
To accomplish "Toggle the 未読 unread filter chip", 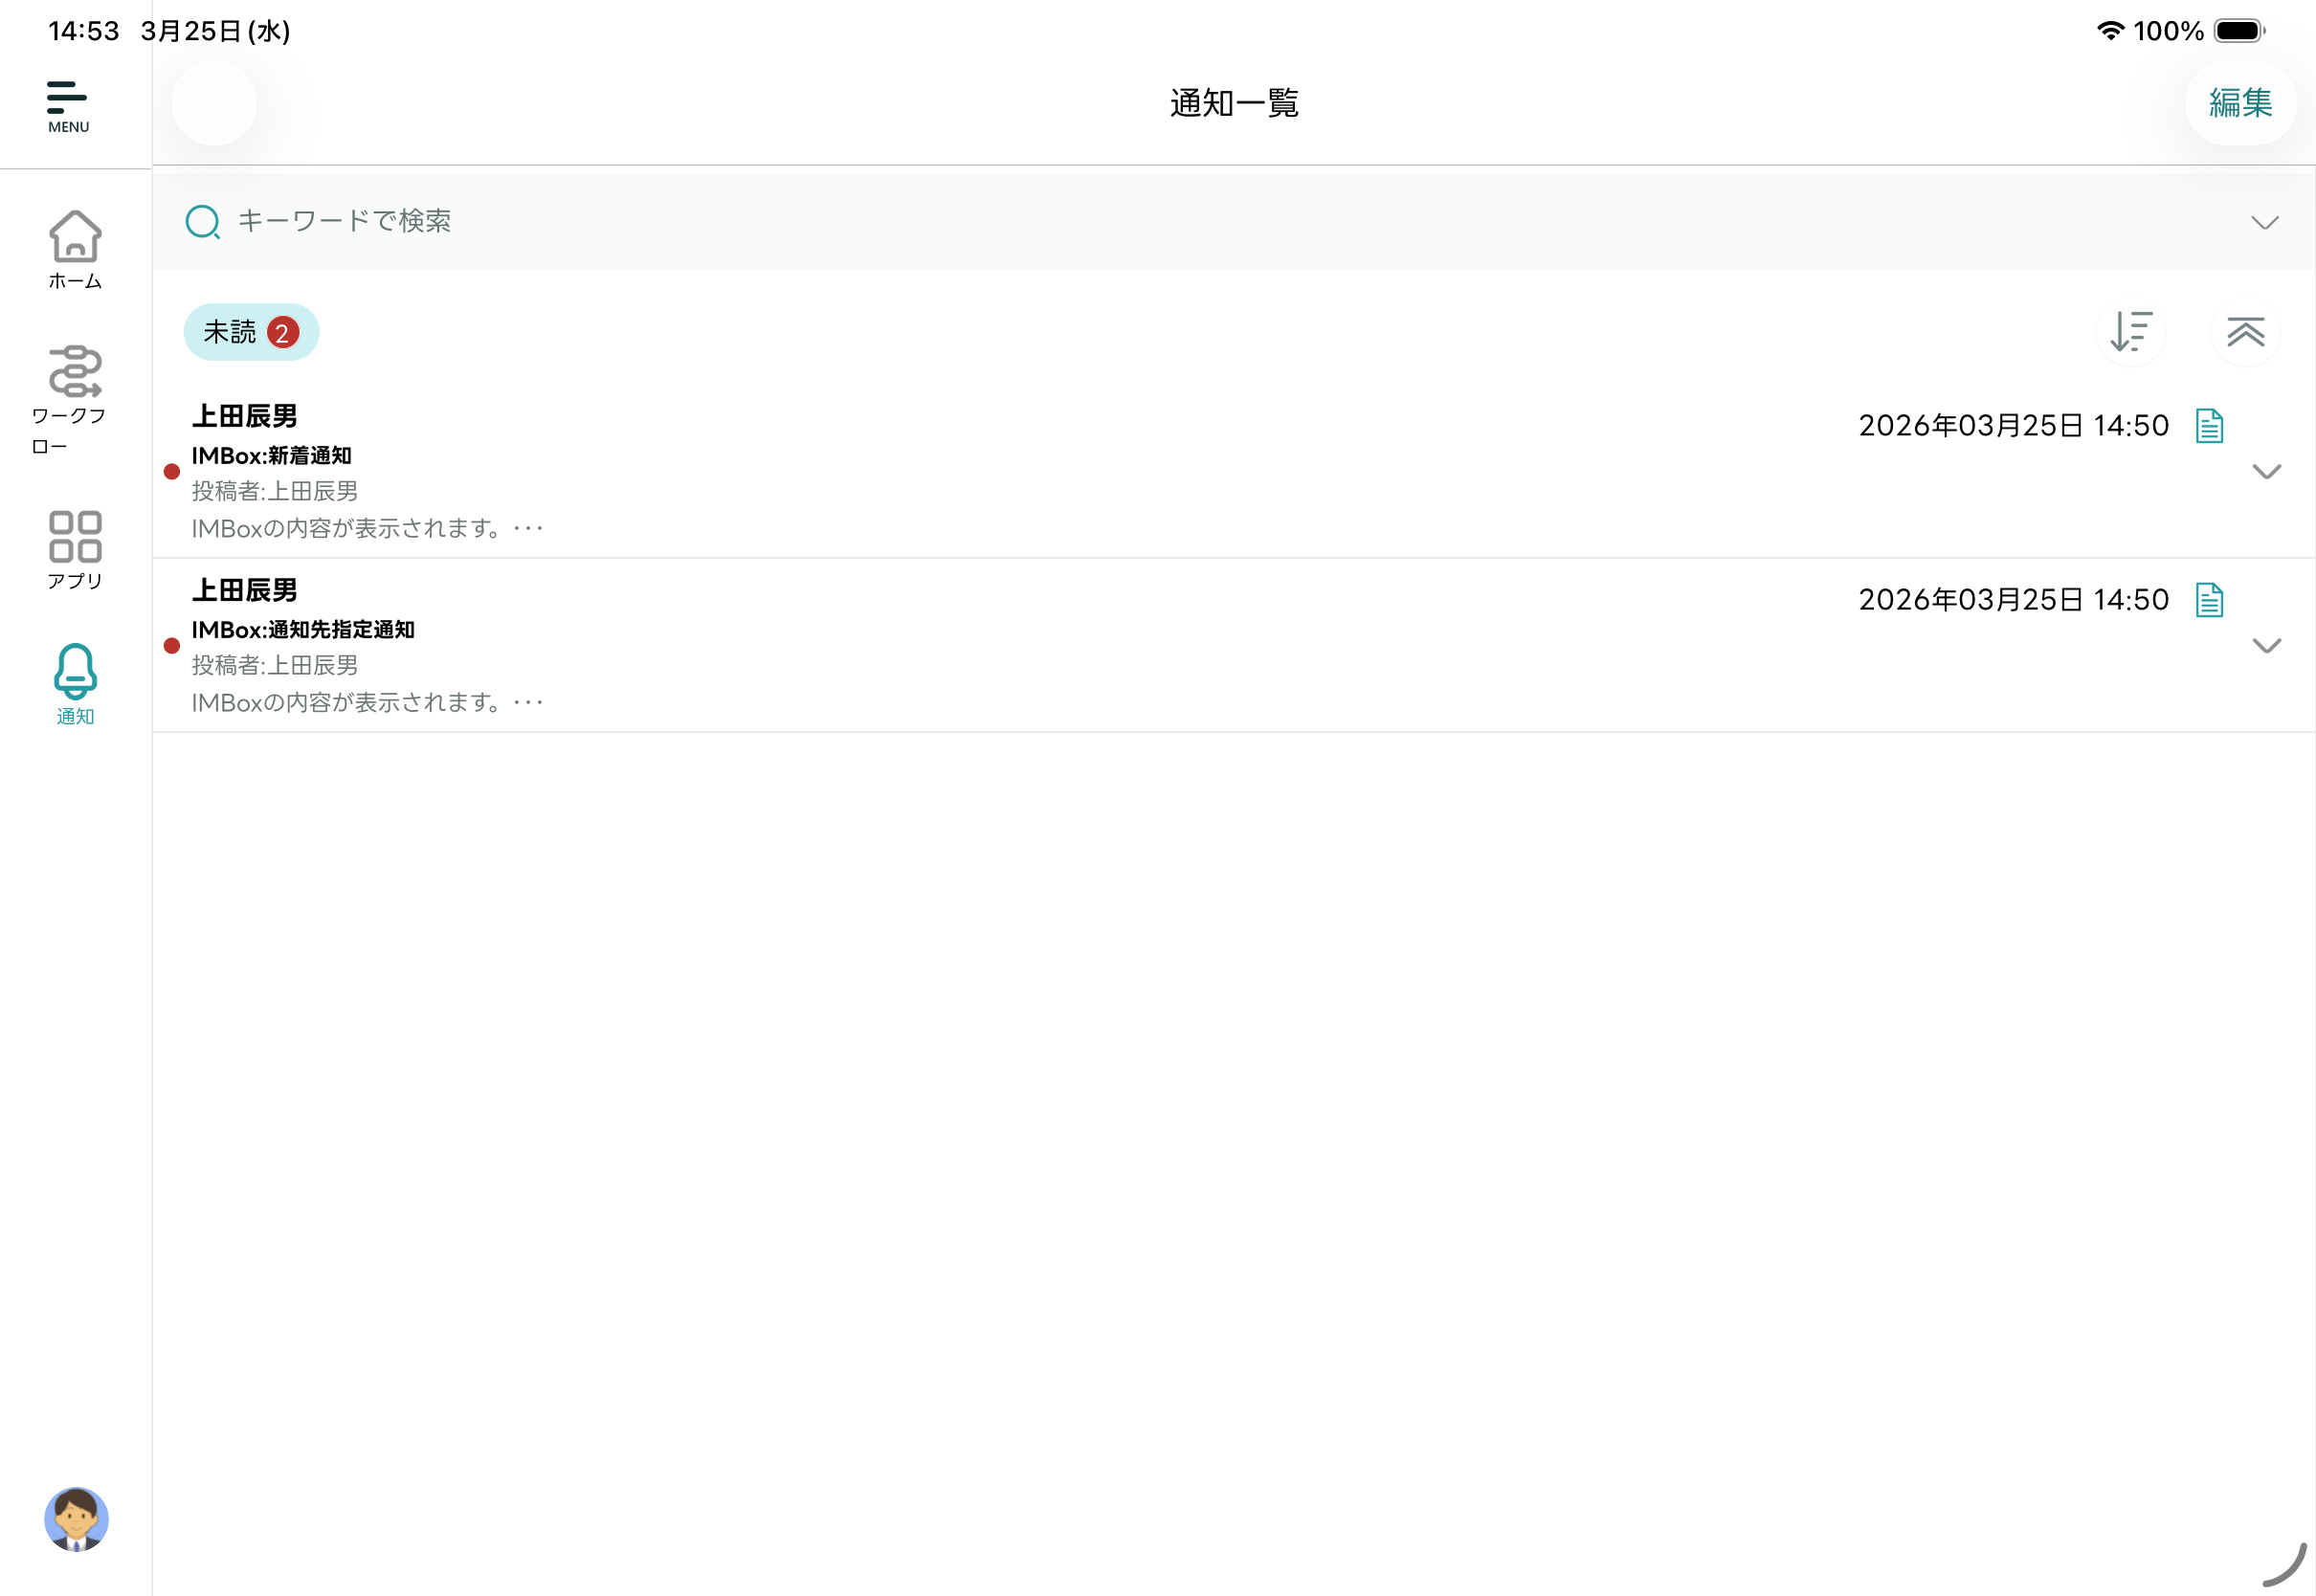I will (x=251, y=332).
